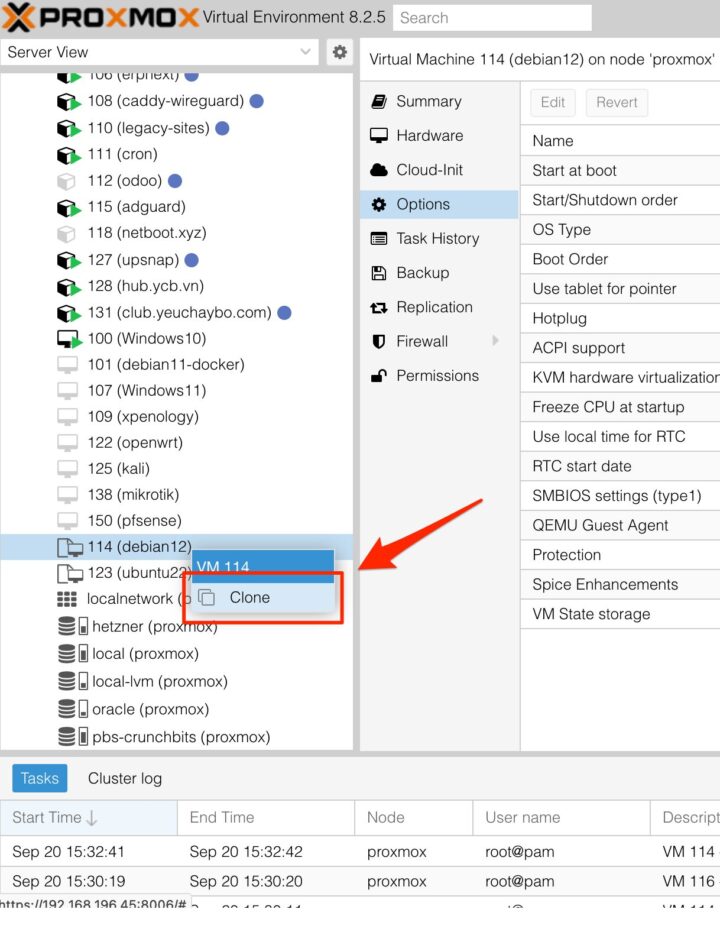The image size is (720, 932).
Task: Click in the Search field
Action: pyautogui.click(x=491, y=18)
